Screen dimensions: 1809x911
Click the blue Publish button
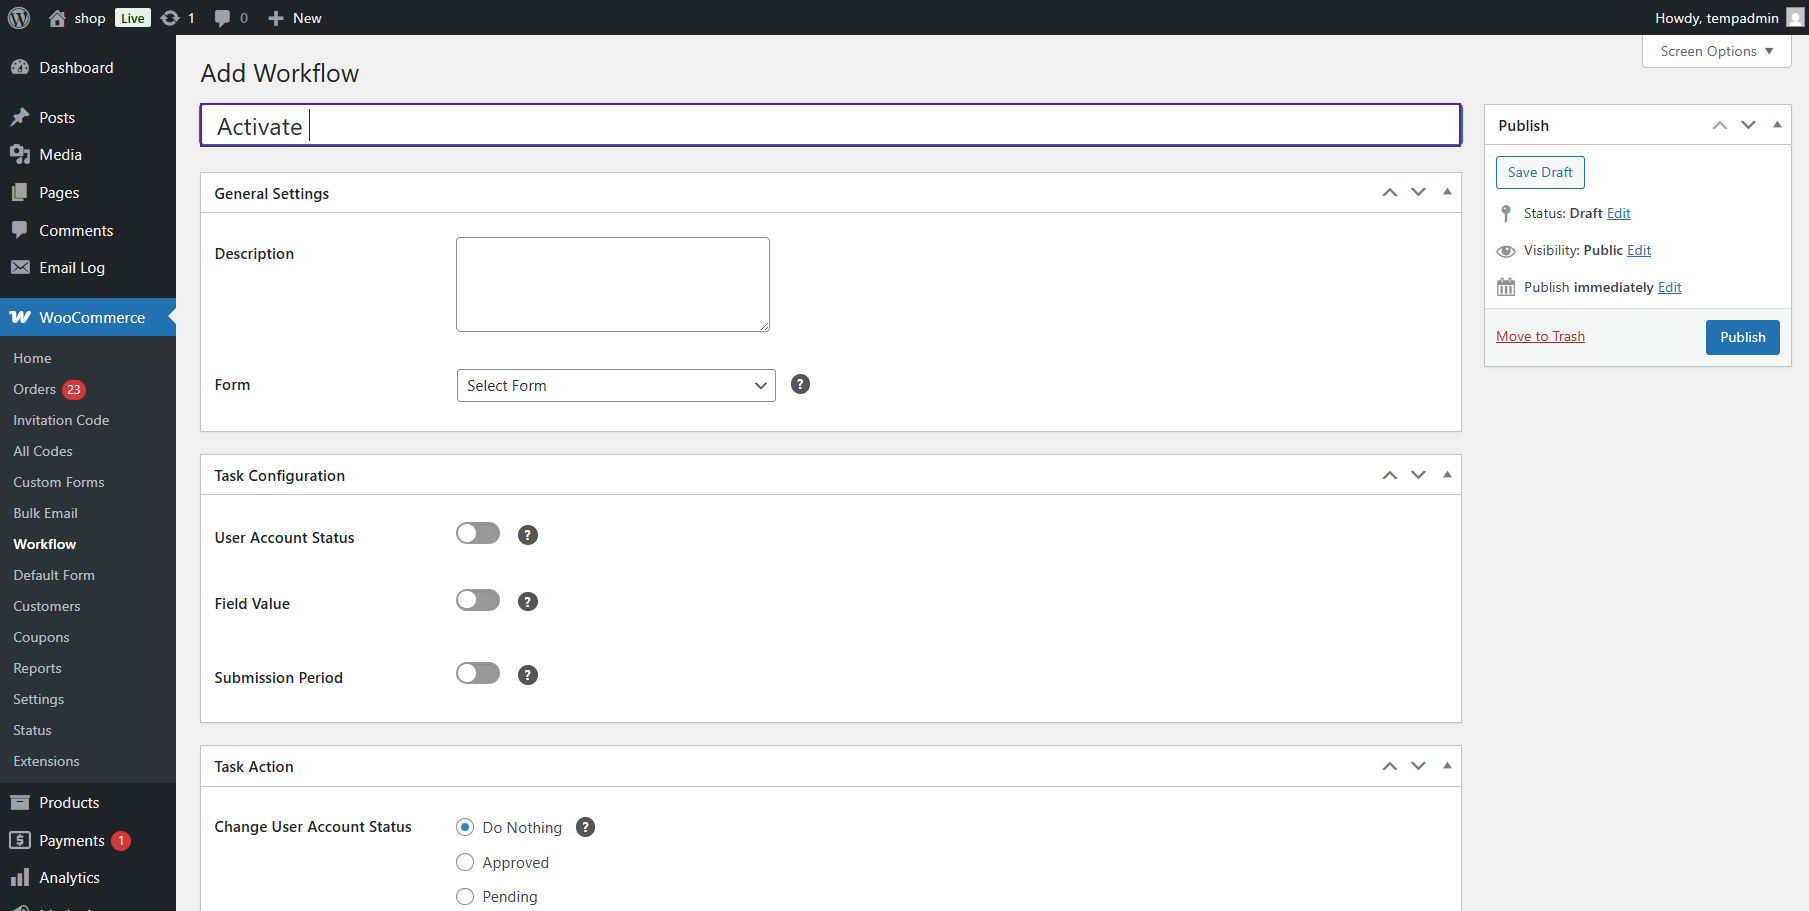coord(1742,337)
